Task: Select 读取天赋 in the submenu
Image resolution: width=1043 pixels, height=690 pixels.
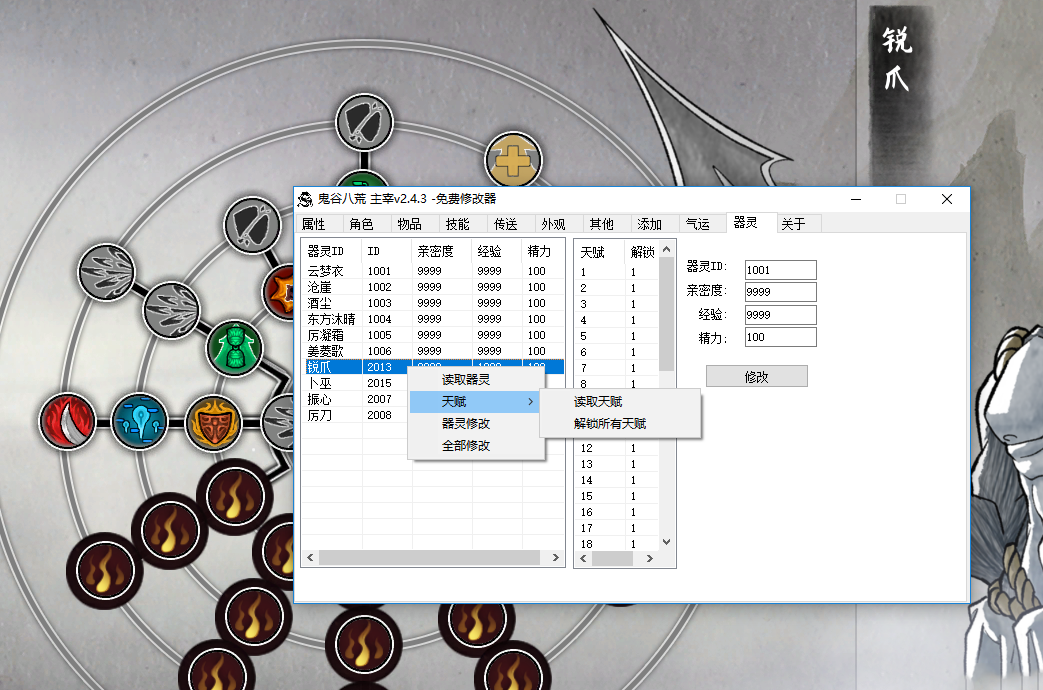Action: point(620,401)
